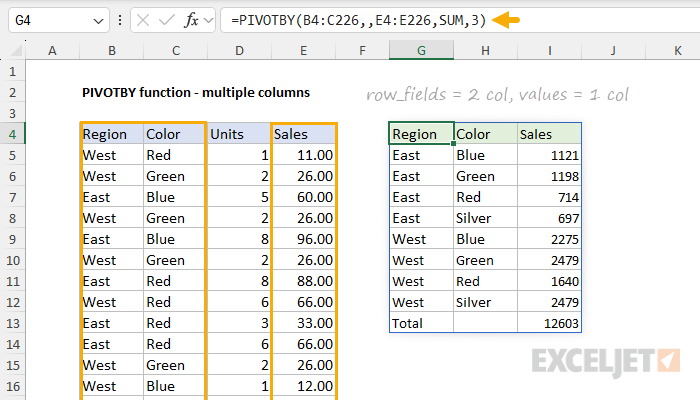Screen dimensions: 700x400
Task: Click the fill handle on cell G4
Action: 454,144
